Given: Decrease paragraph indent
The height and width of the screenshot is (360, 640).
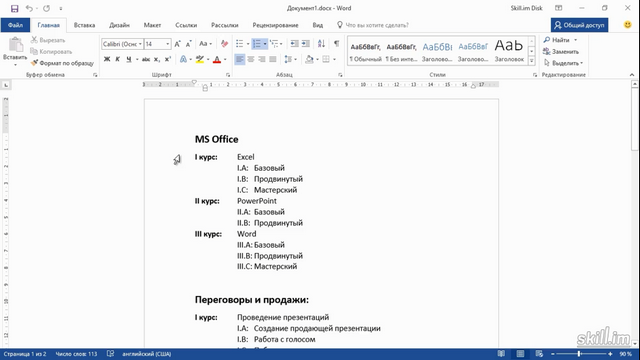Looking at the screenshot, I should click(x=294, y=44).
